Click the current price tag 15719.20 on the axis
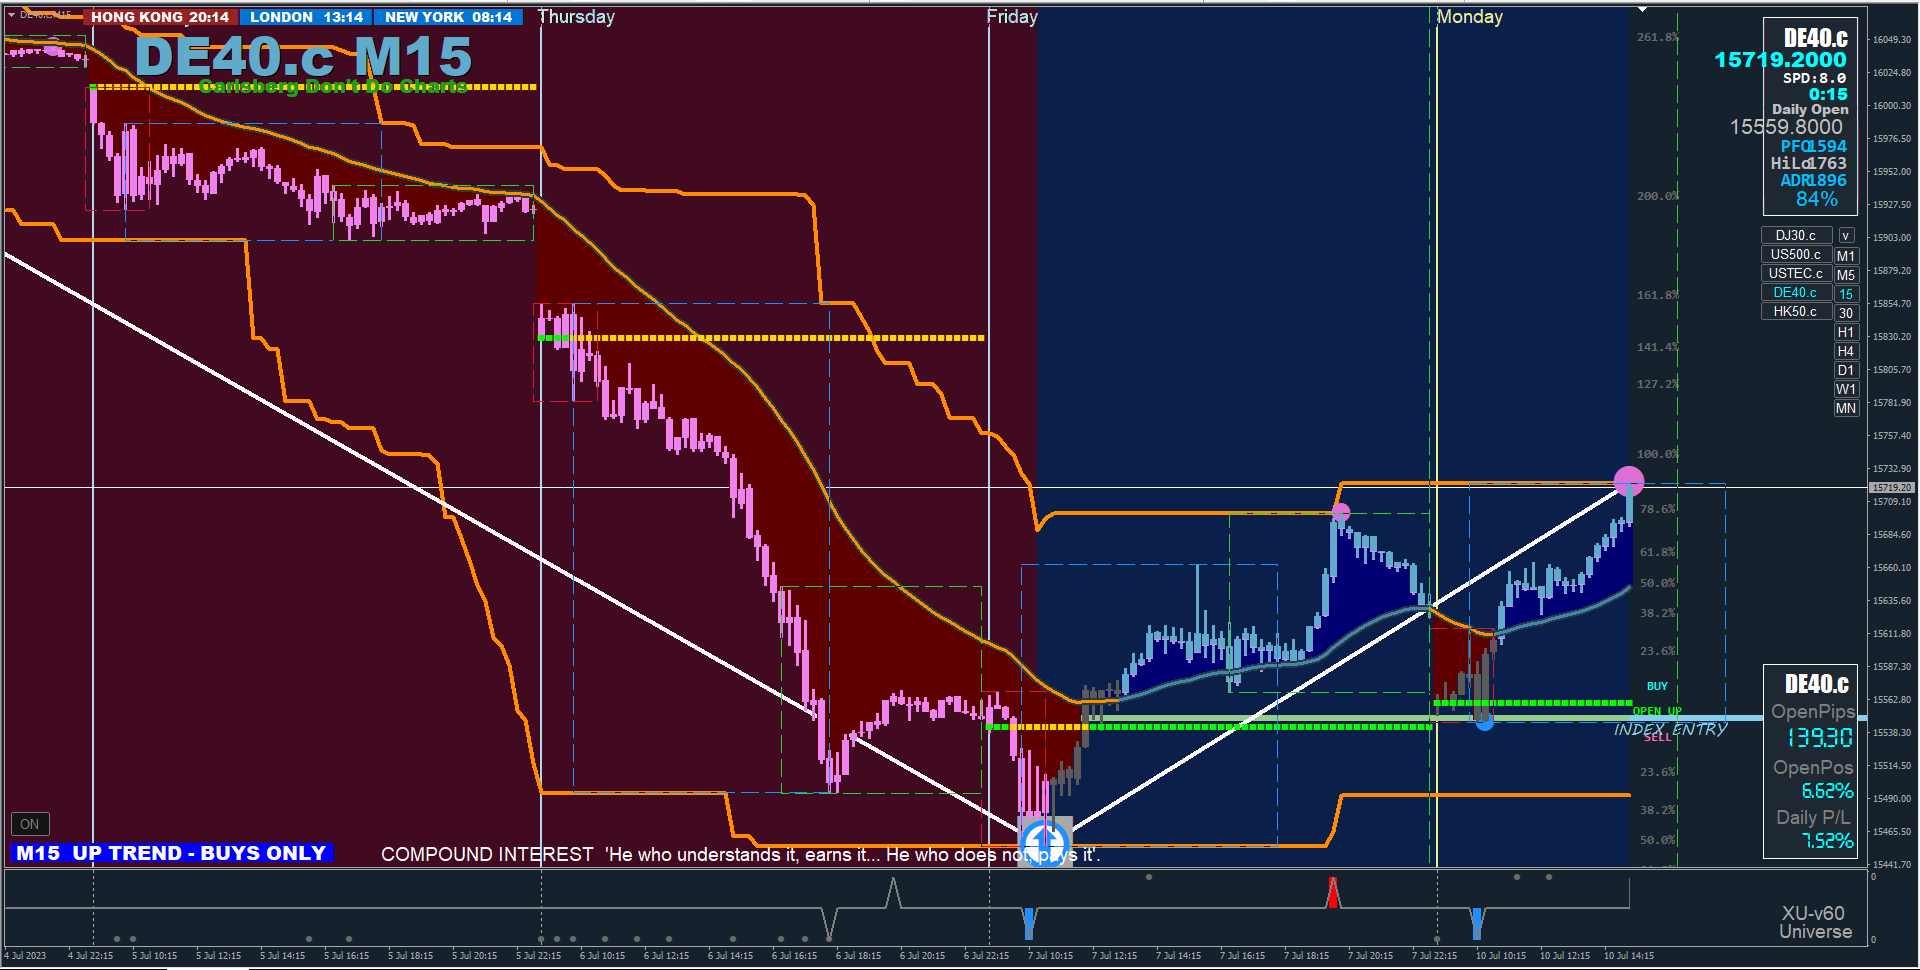Screen dimensions: 1920x970 tap(1892, 487)
